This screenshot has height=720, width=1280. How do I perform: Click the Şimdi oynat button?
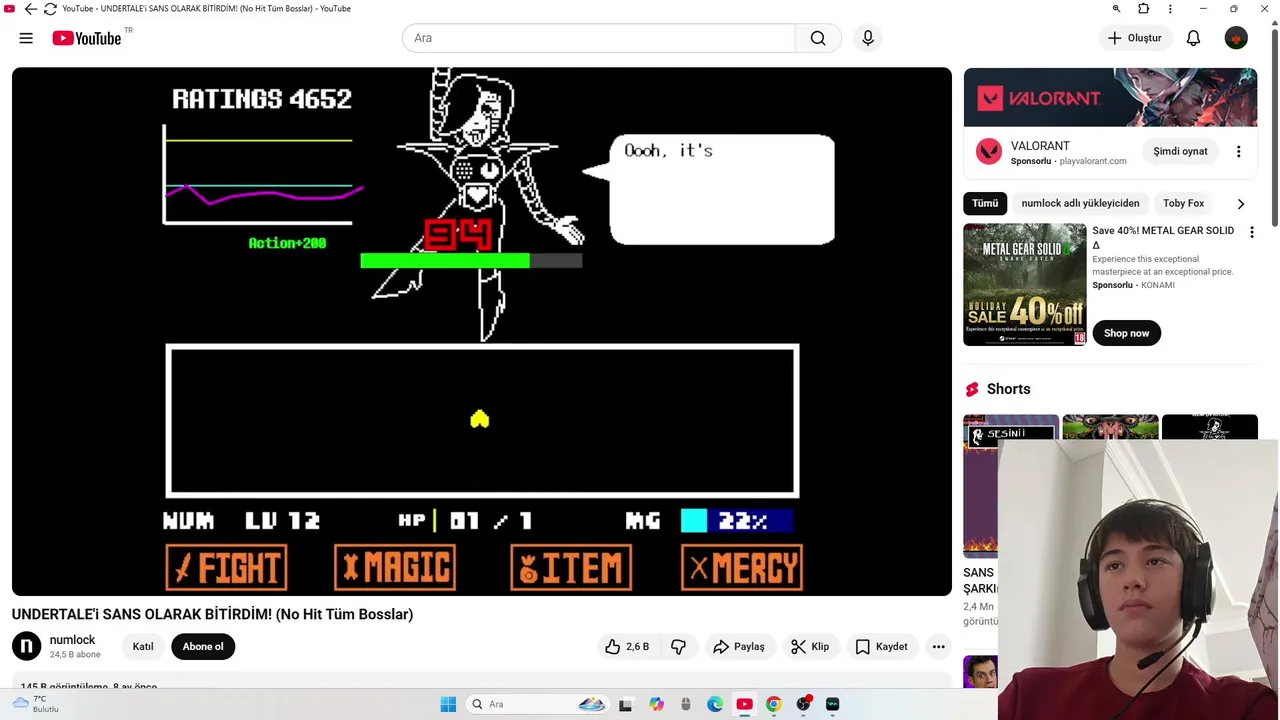click(x=1180, y=151)
